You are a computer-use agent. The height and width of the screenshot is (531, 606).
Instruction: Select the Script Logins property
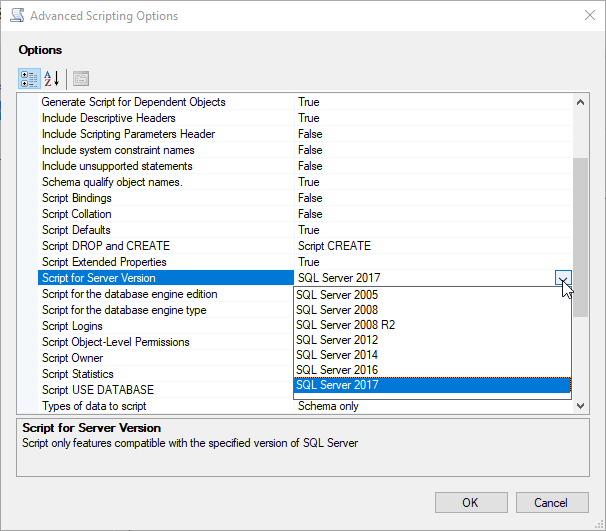click(x=166, y=326)
